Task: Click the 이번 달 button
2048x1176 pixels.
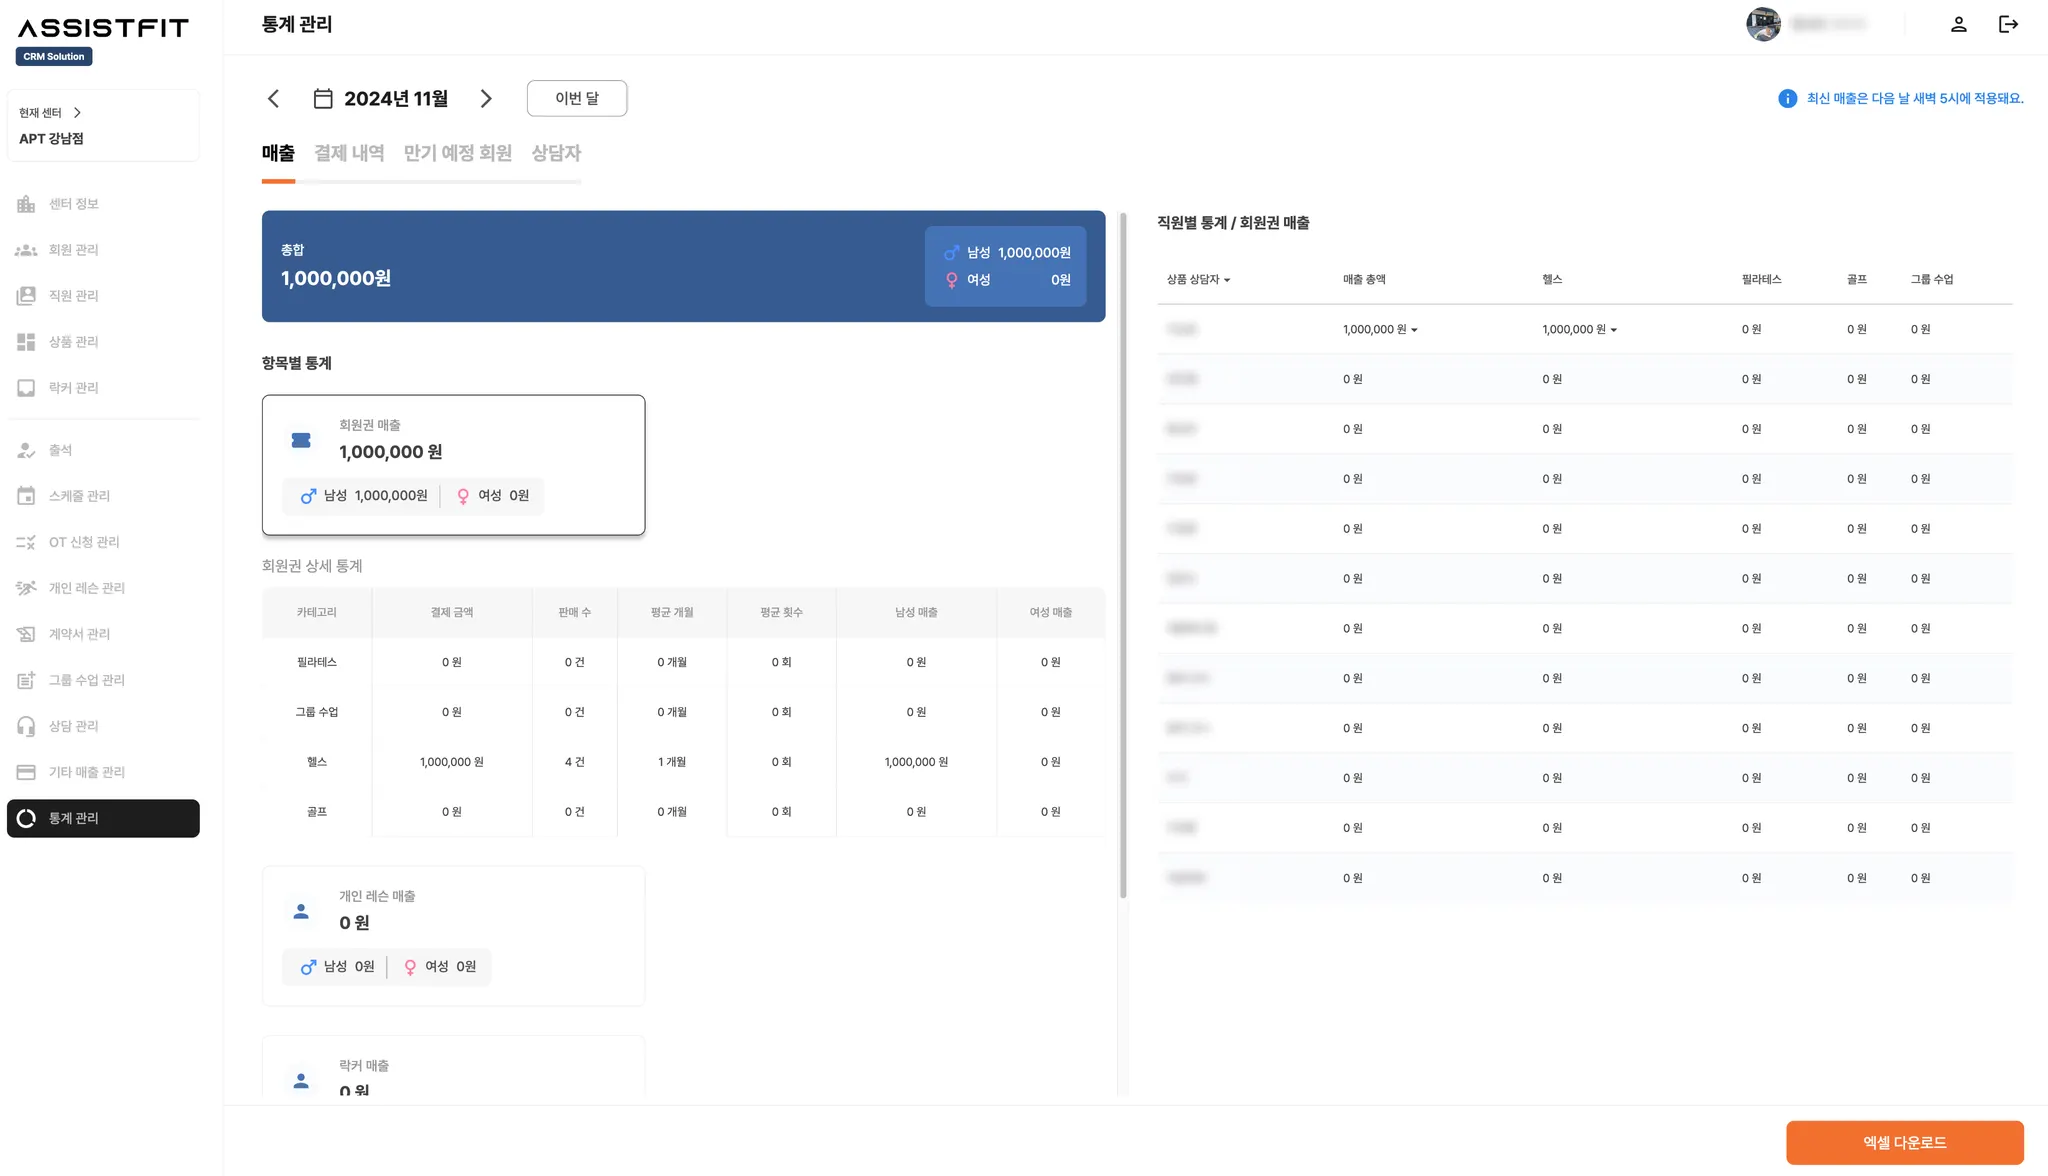Action: 577,98
